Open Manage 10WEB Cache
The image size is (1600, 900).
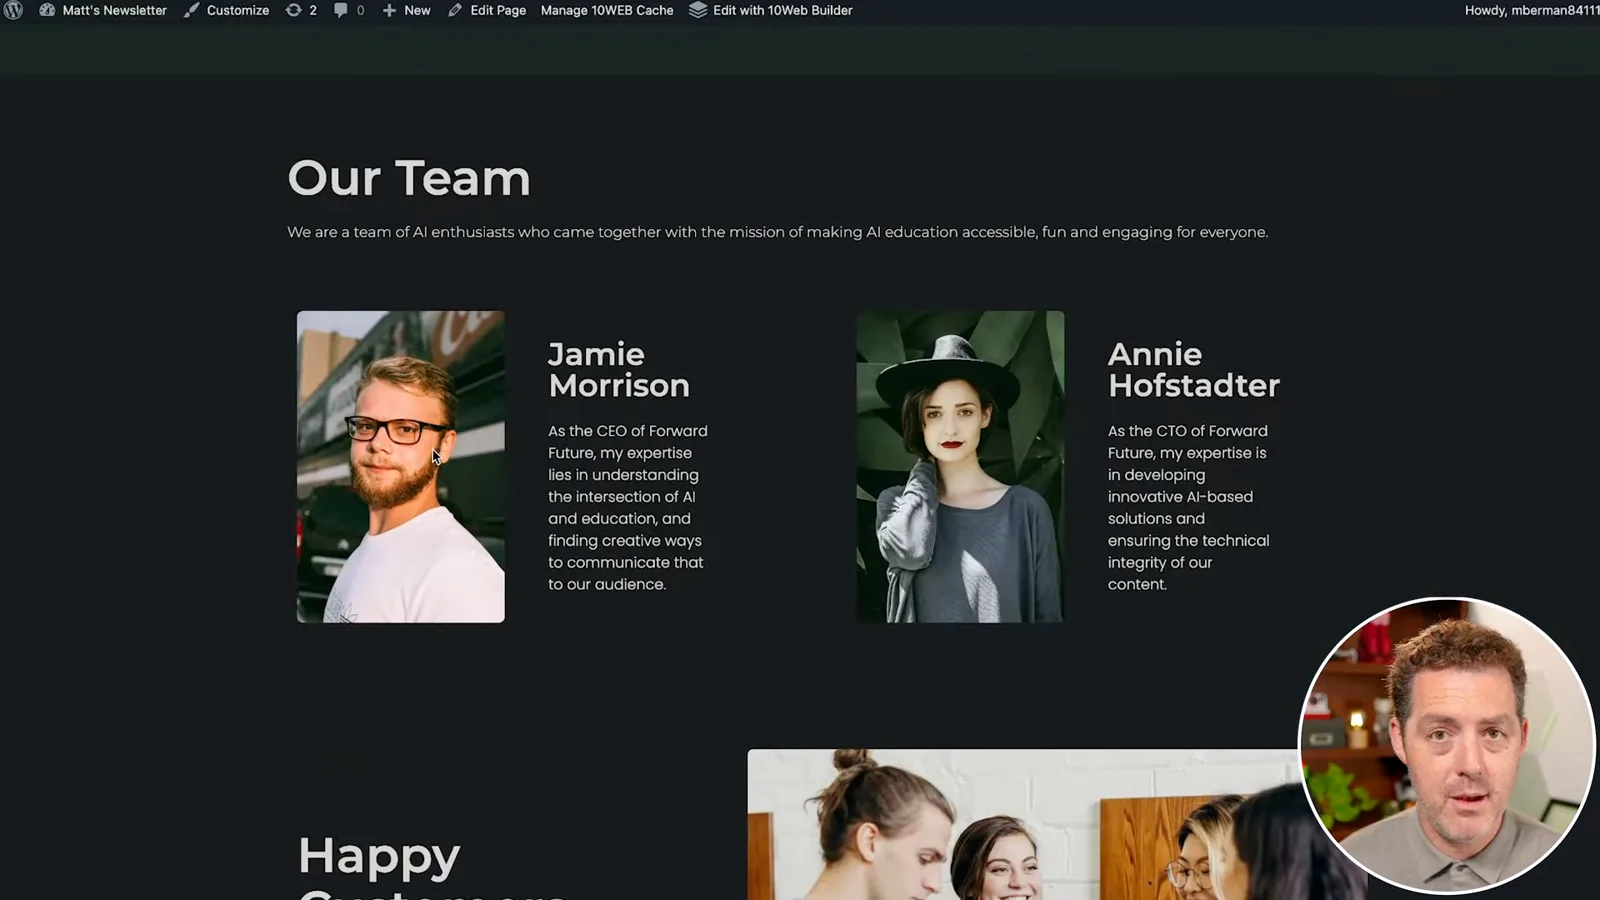click(x=607, y=10)
